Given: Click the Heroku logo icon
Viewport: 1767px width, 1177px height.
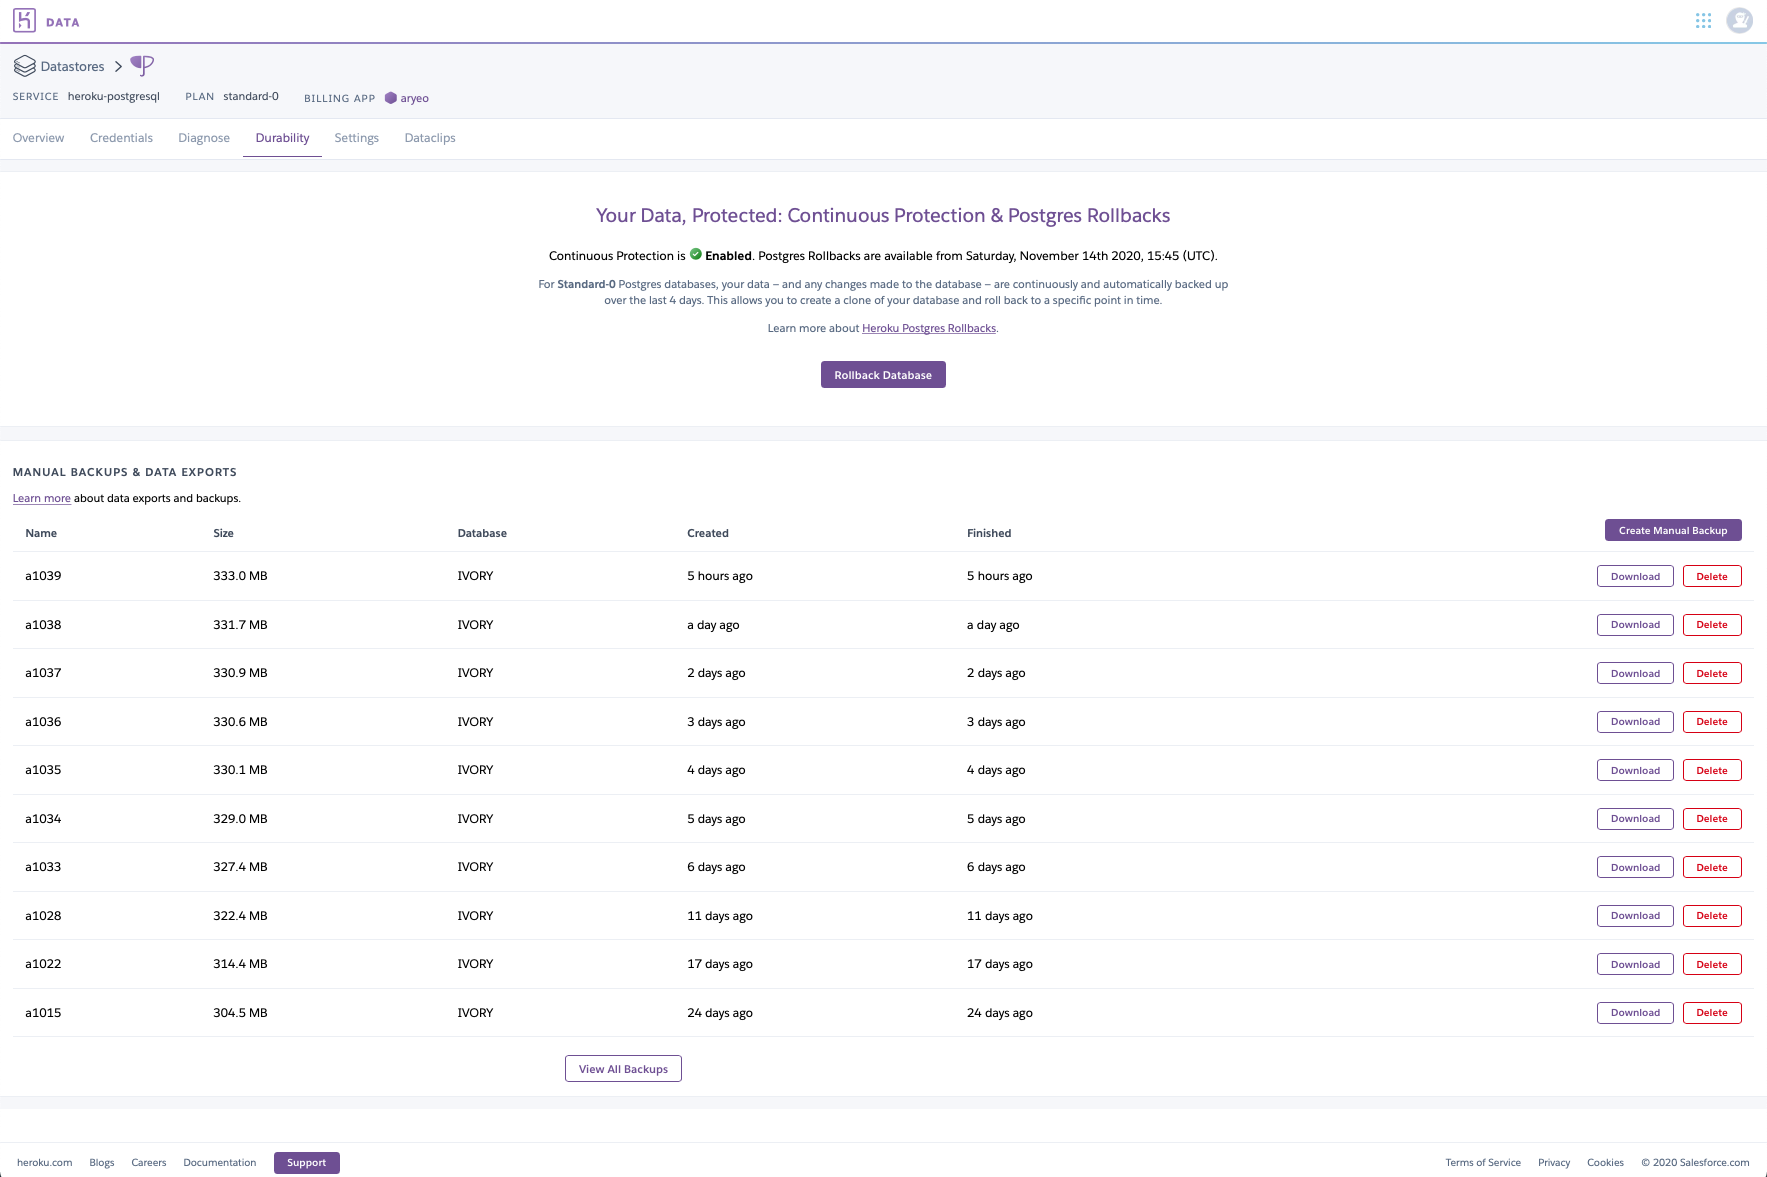Looking at the screenshot, I should pos(24,20).
